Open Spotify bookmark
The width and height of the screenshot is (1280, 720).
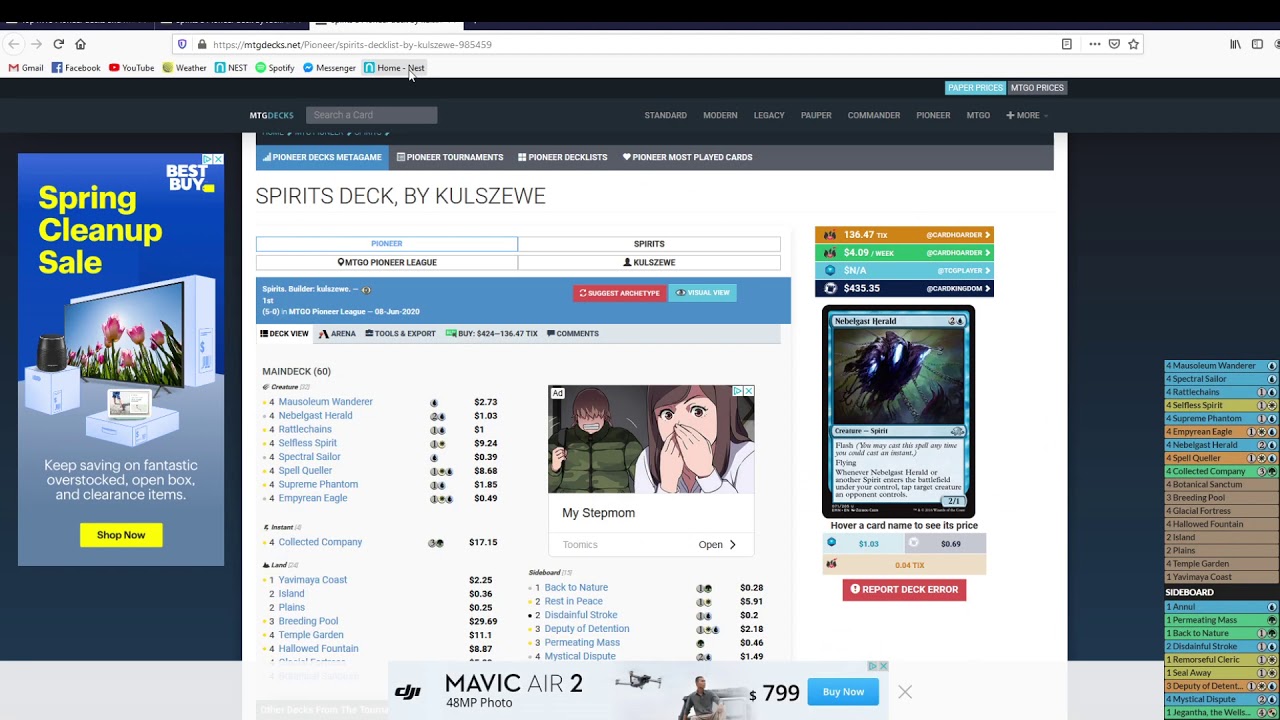pyautogui.click(x=275, y=68)
